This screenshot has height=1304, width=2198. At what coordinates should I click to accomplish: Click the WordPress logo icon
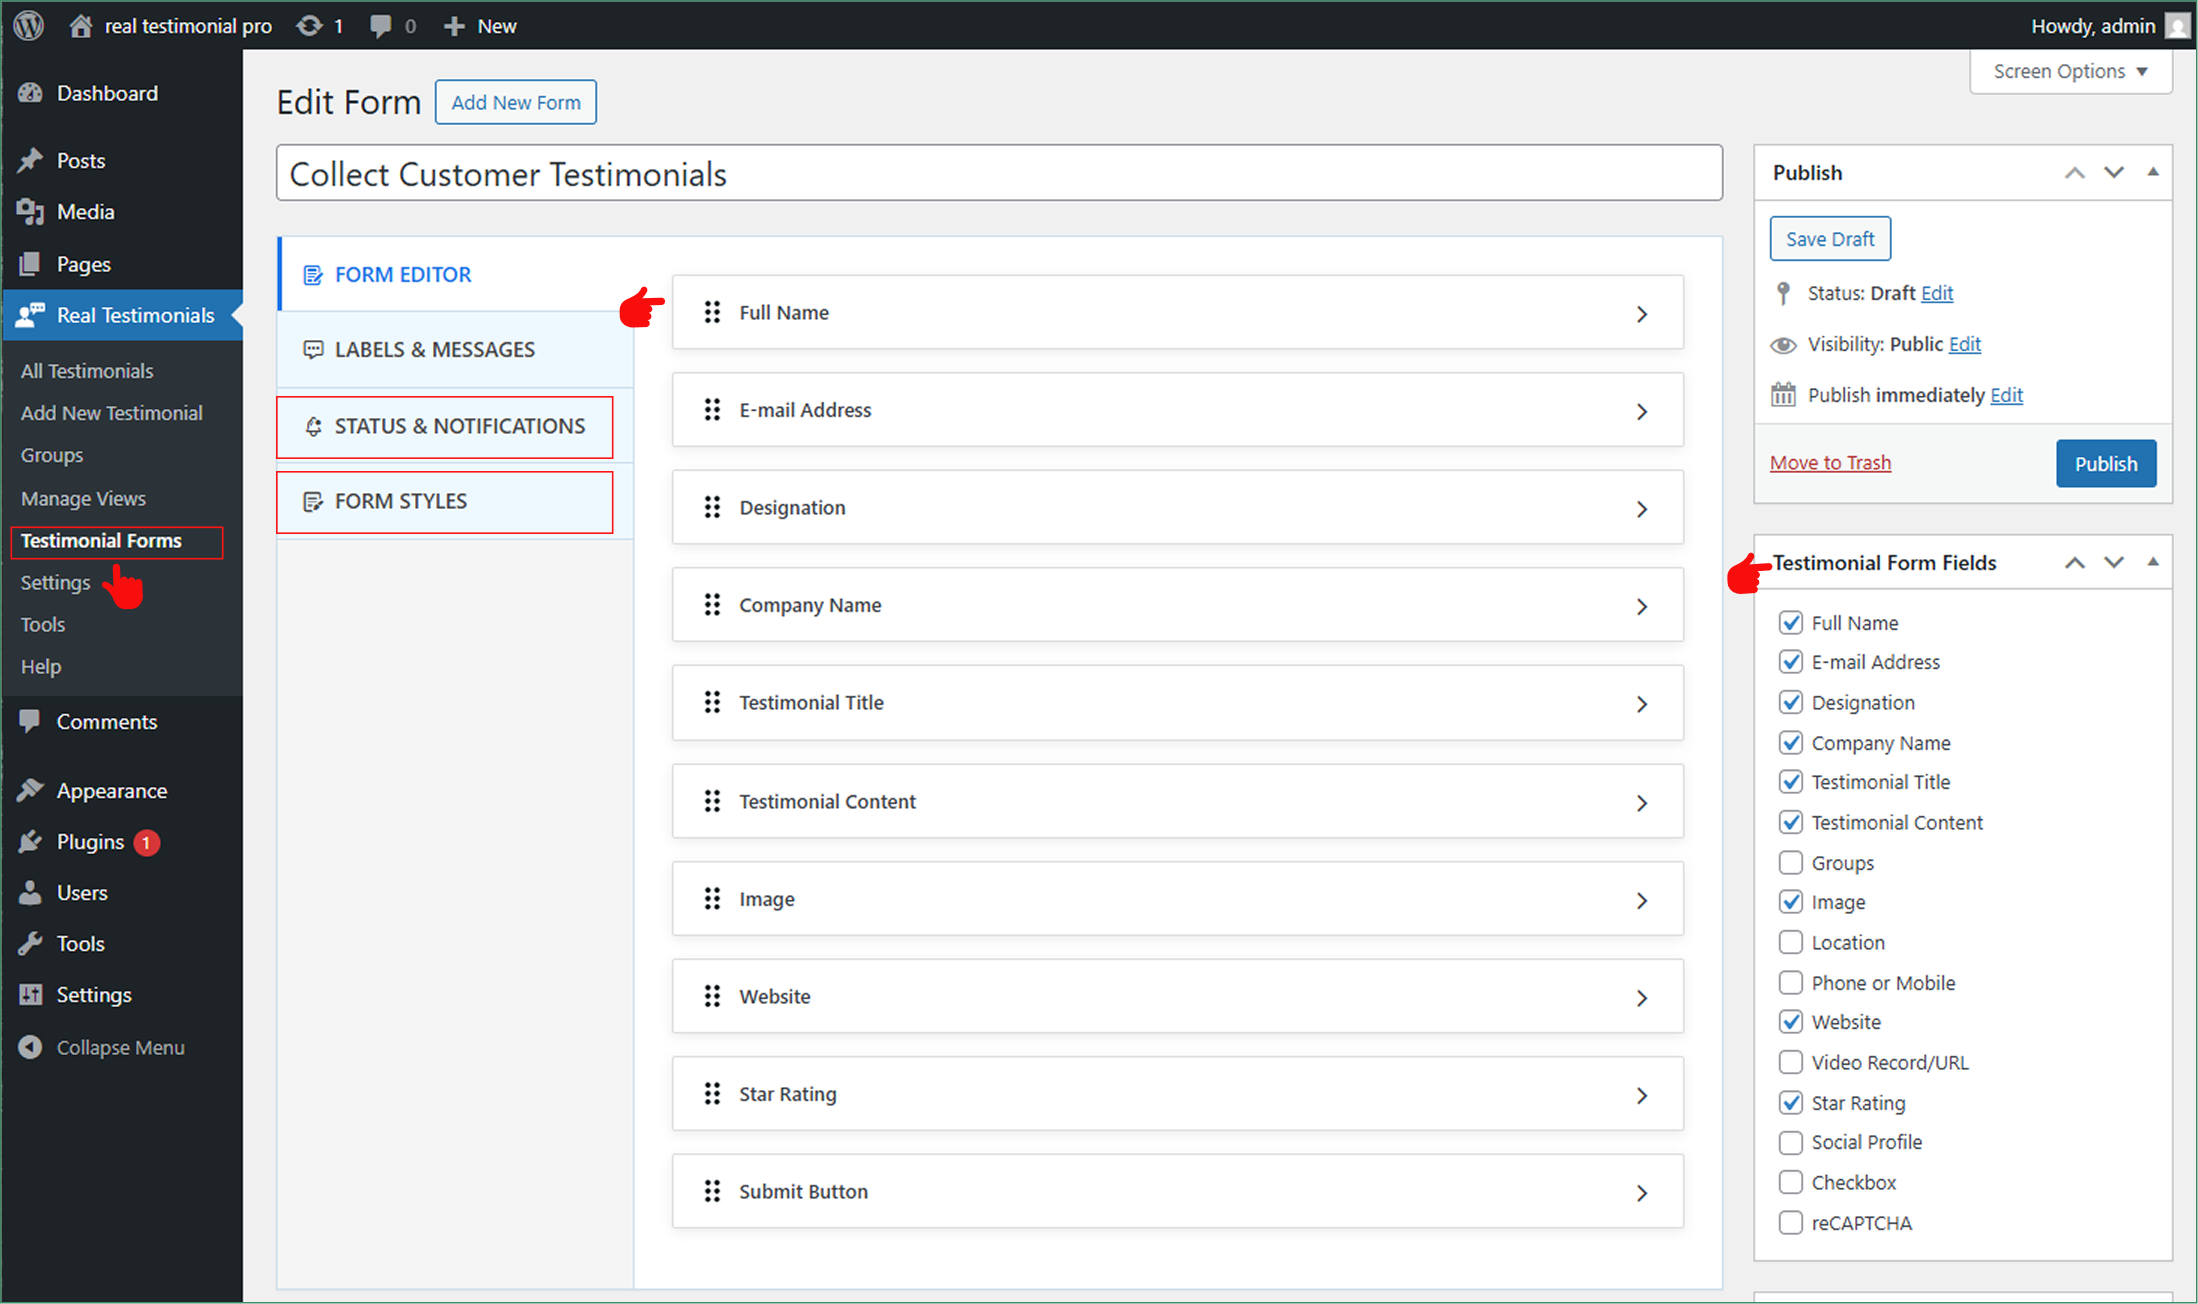coord(29,25)
